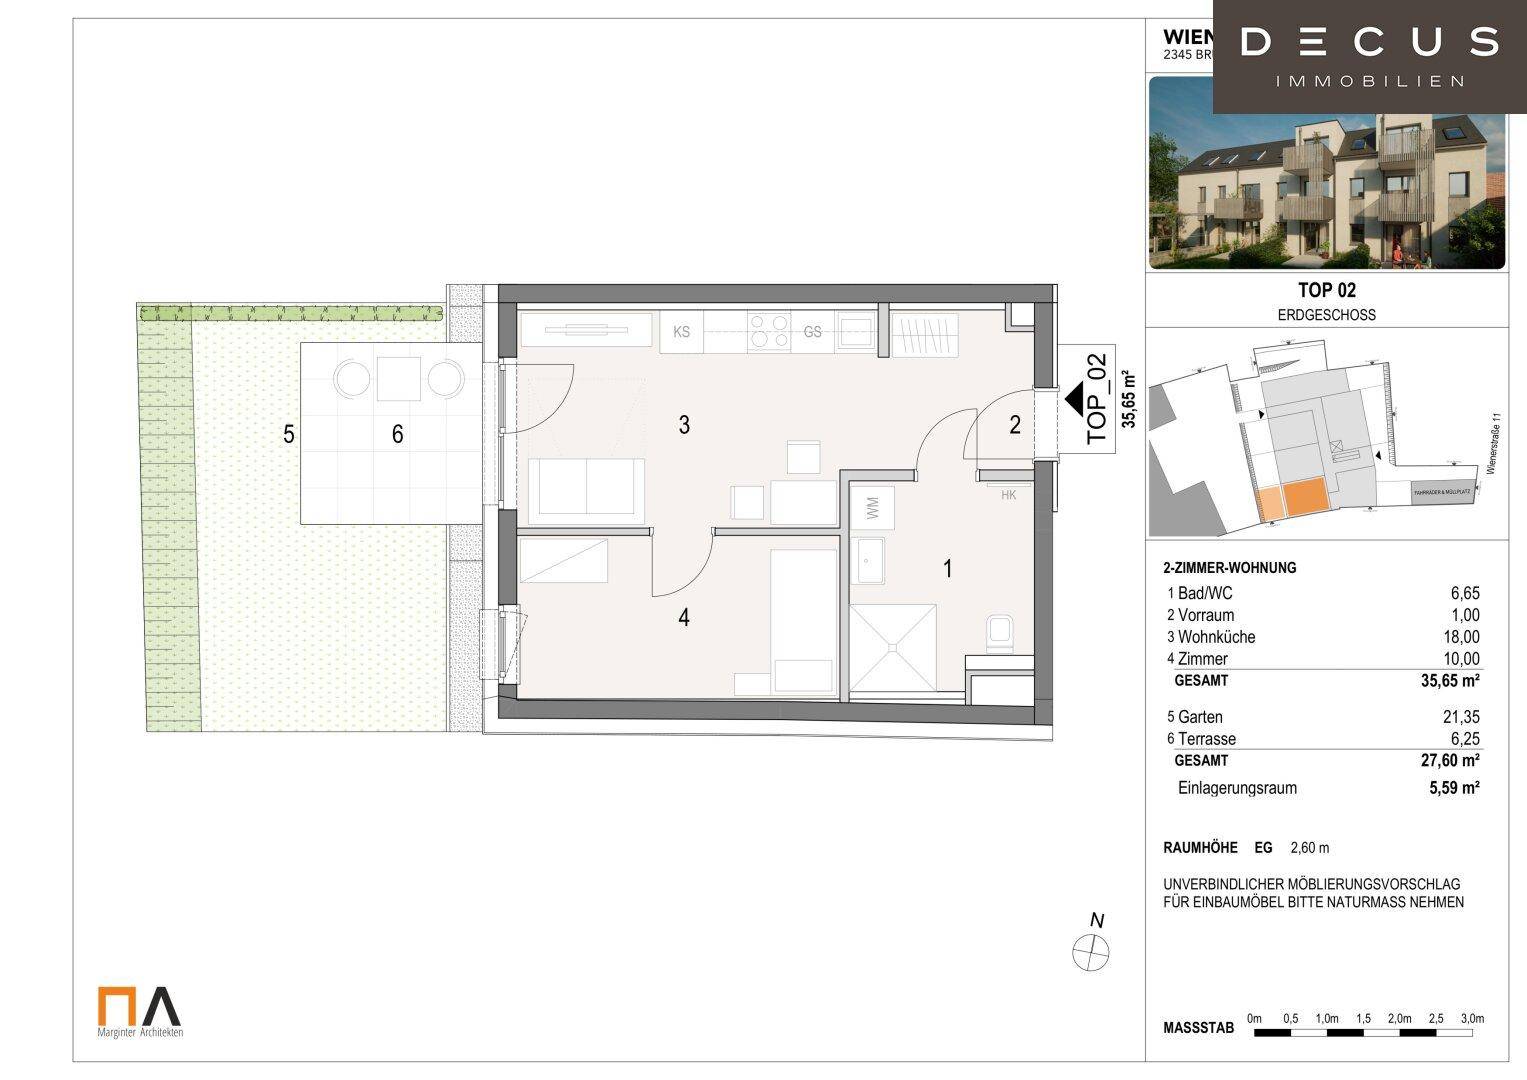Click the north compass symbol
This screenshot has height=1080, width=1527.
[x=1091, y=950]
